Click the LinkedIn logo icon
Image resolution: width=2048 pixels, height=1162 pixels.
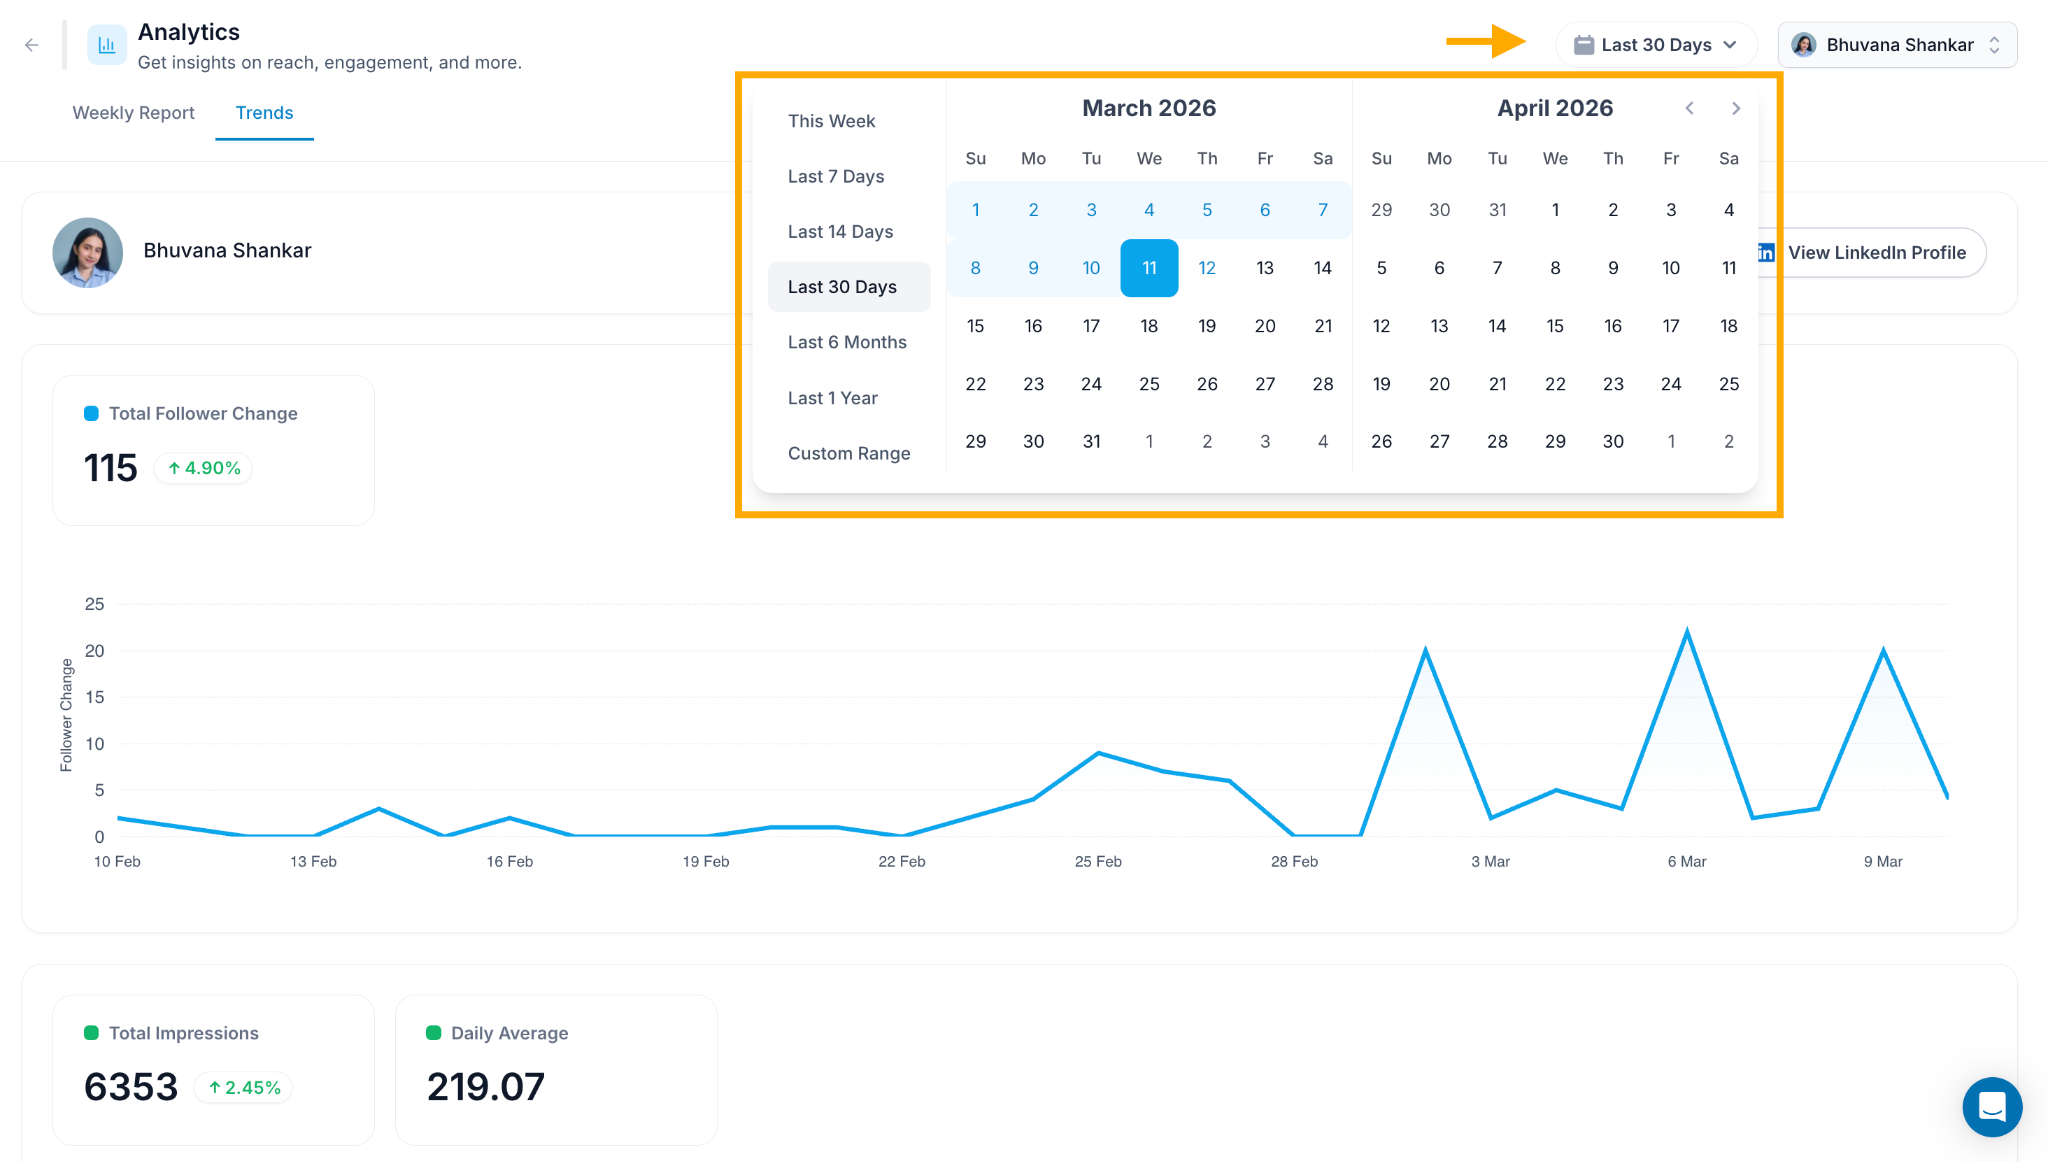click(1766, 253)
